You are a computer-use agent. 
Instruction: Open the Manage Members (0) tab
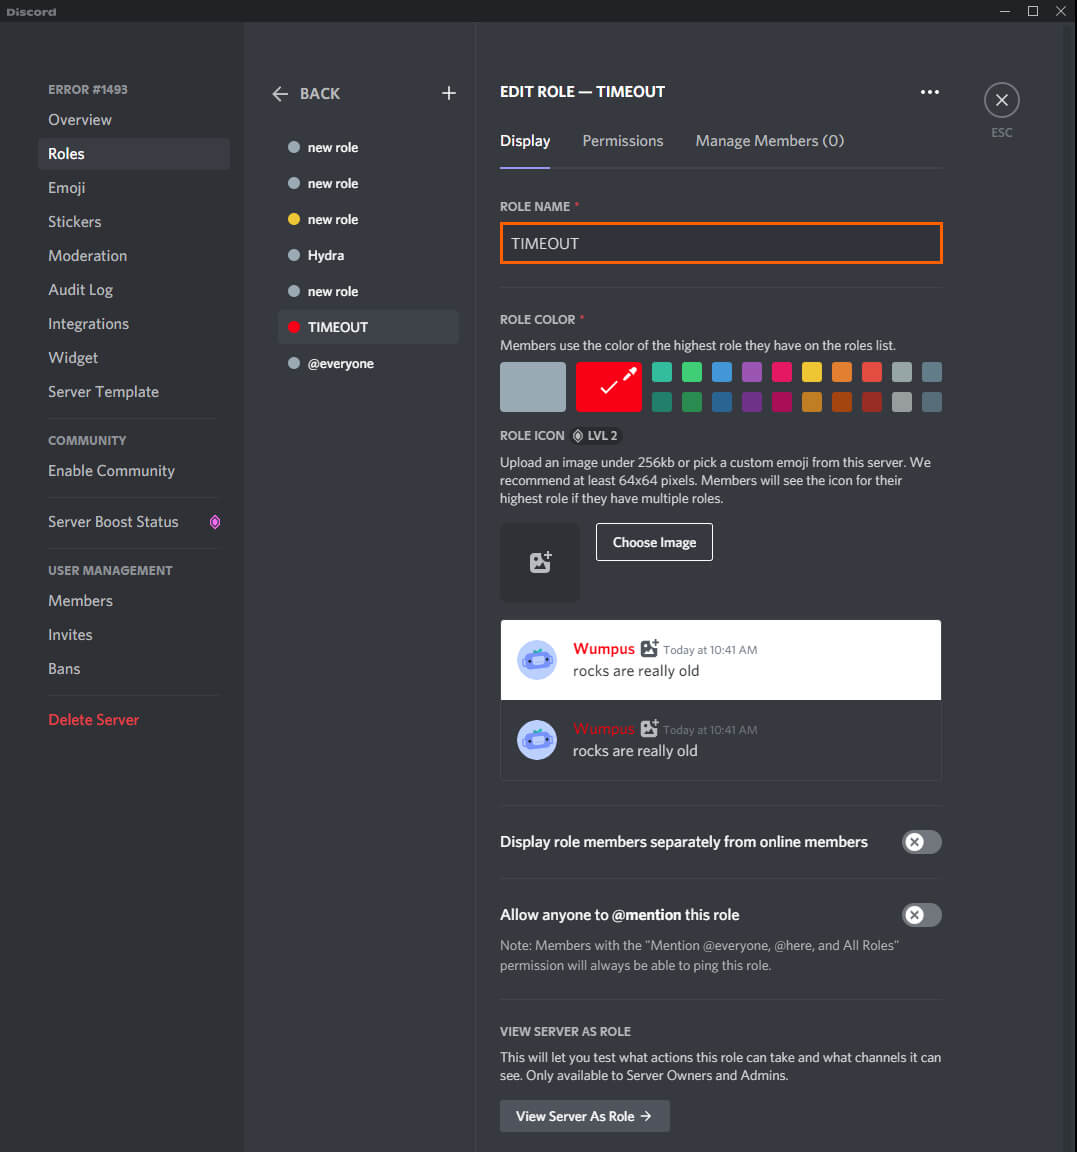tap(770, 141)
